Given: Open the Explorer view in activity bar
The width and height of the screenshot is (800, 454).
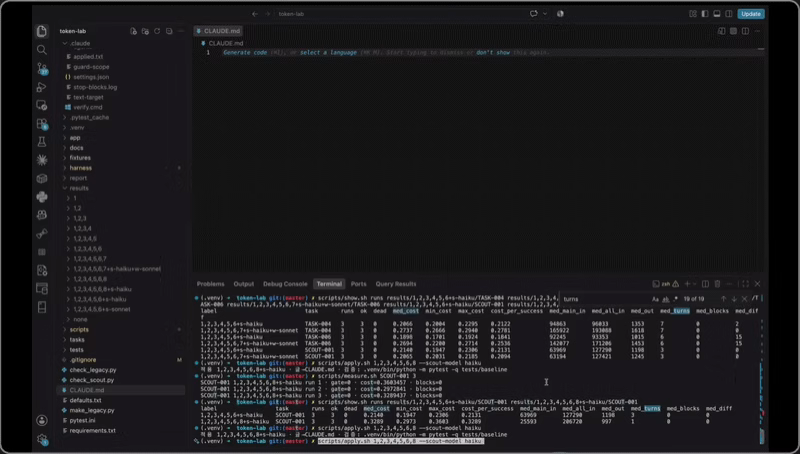Looking at the screenshot, I should tap(42, 31).
